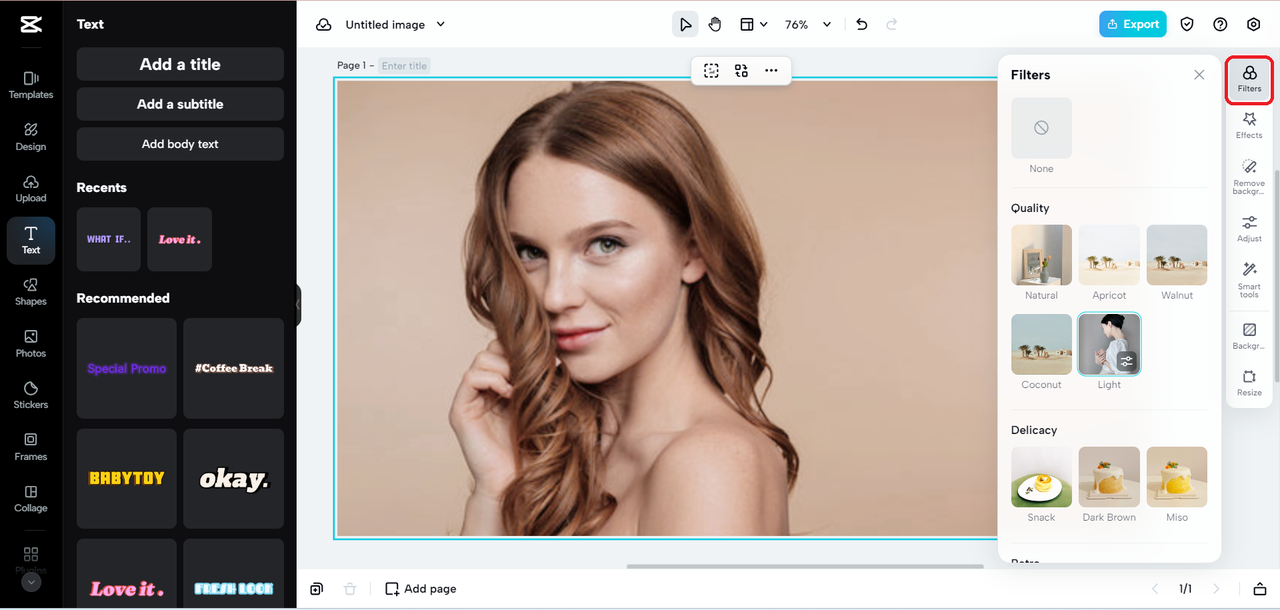Click the replace image icon above canvas
Viewport: 1280px width, 610px height.
741,70
